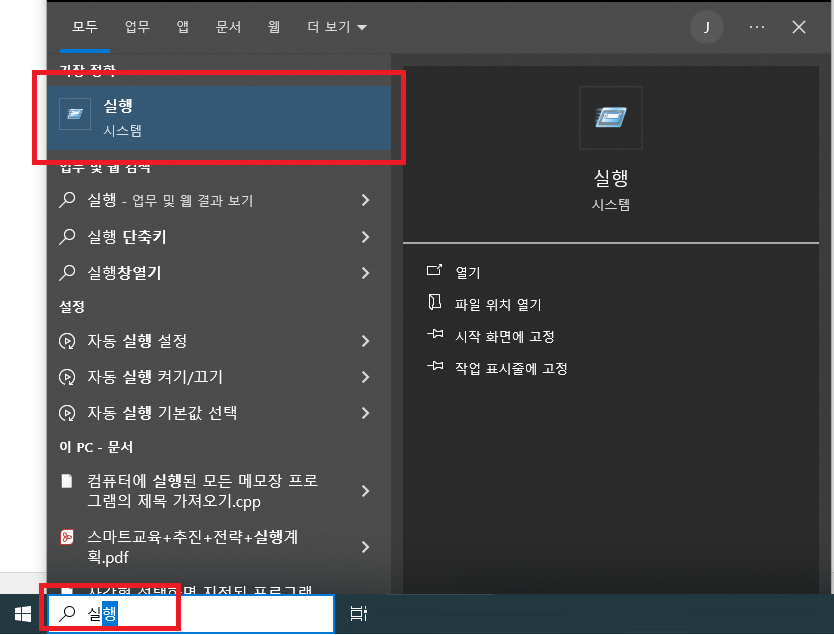Close the search panel with X
This screenshot has height=635, width=834.
[x=798, y=27]
